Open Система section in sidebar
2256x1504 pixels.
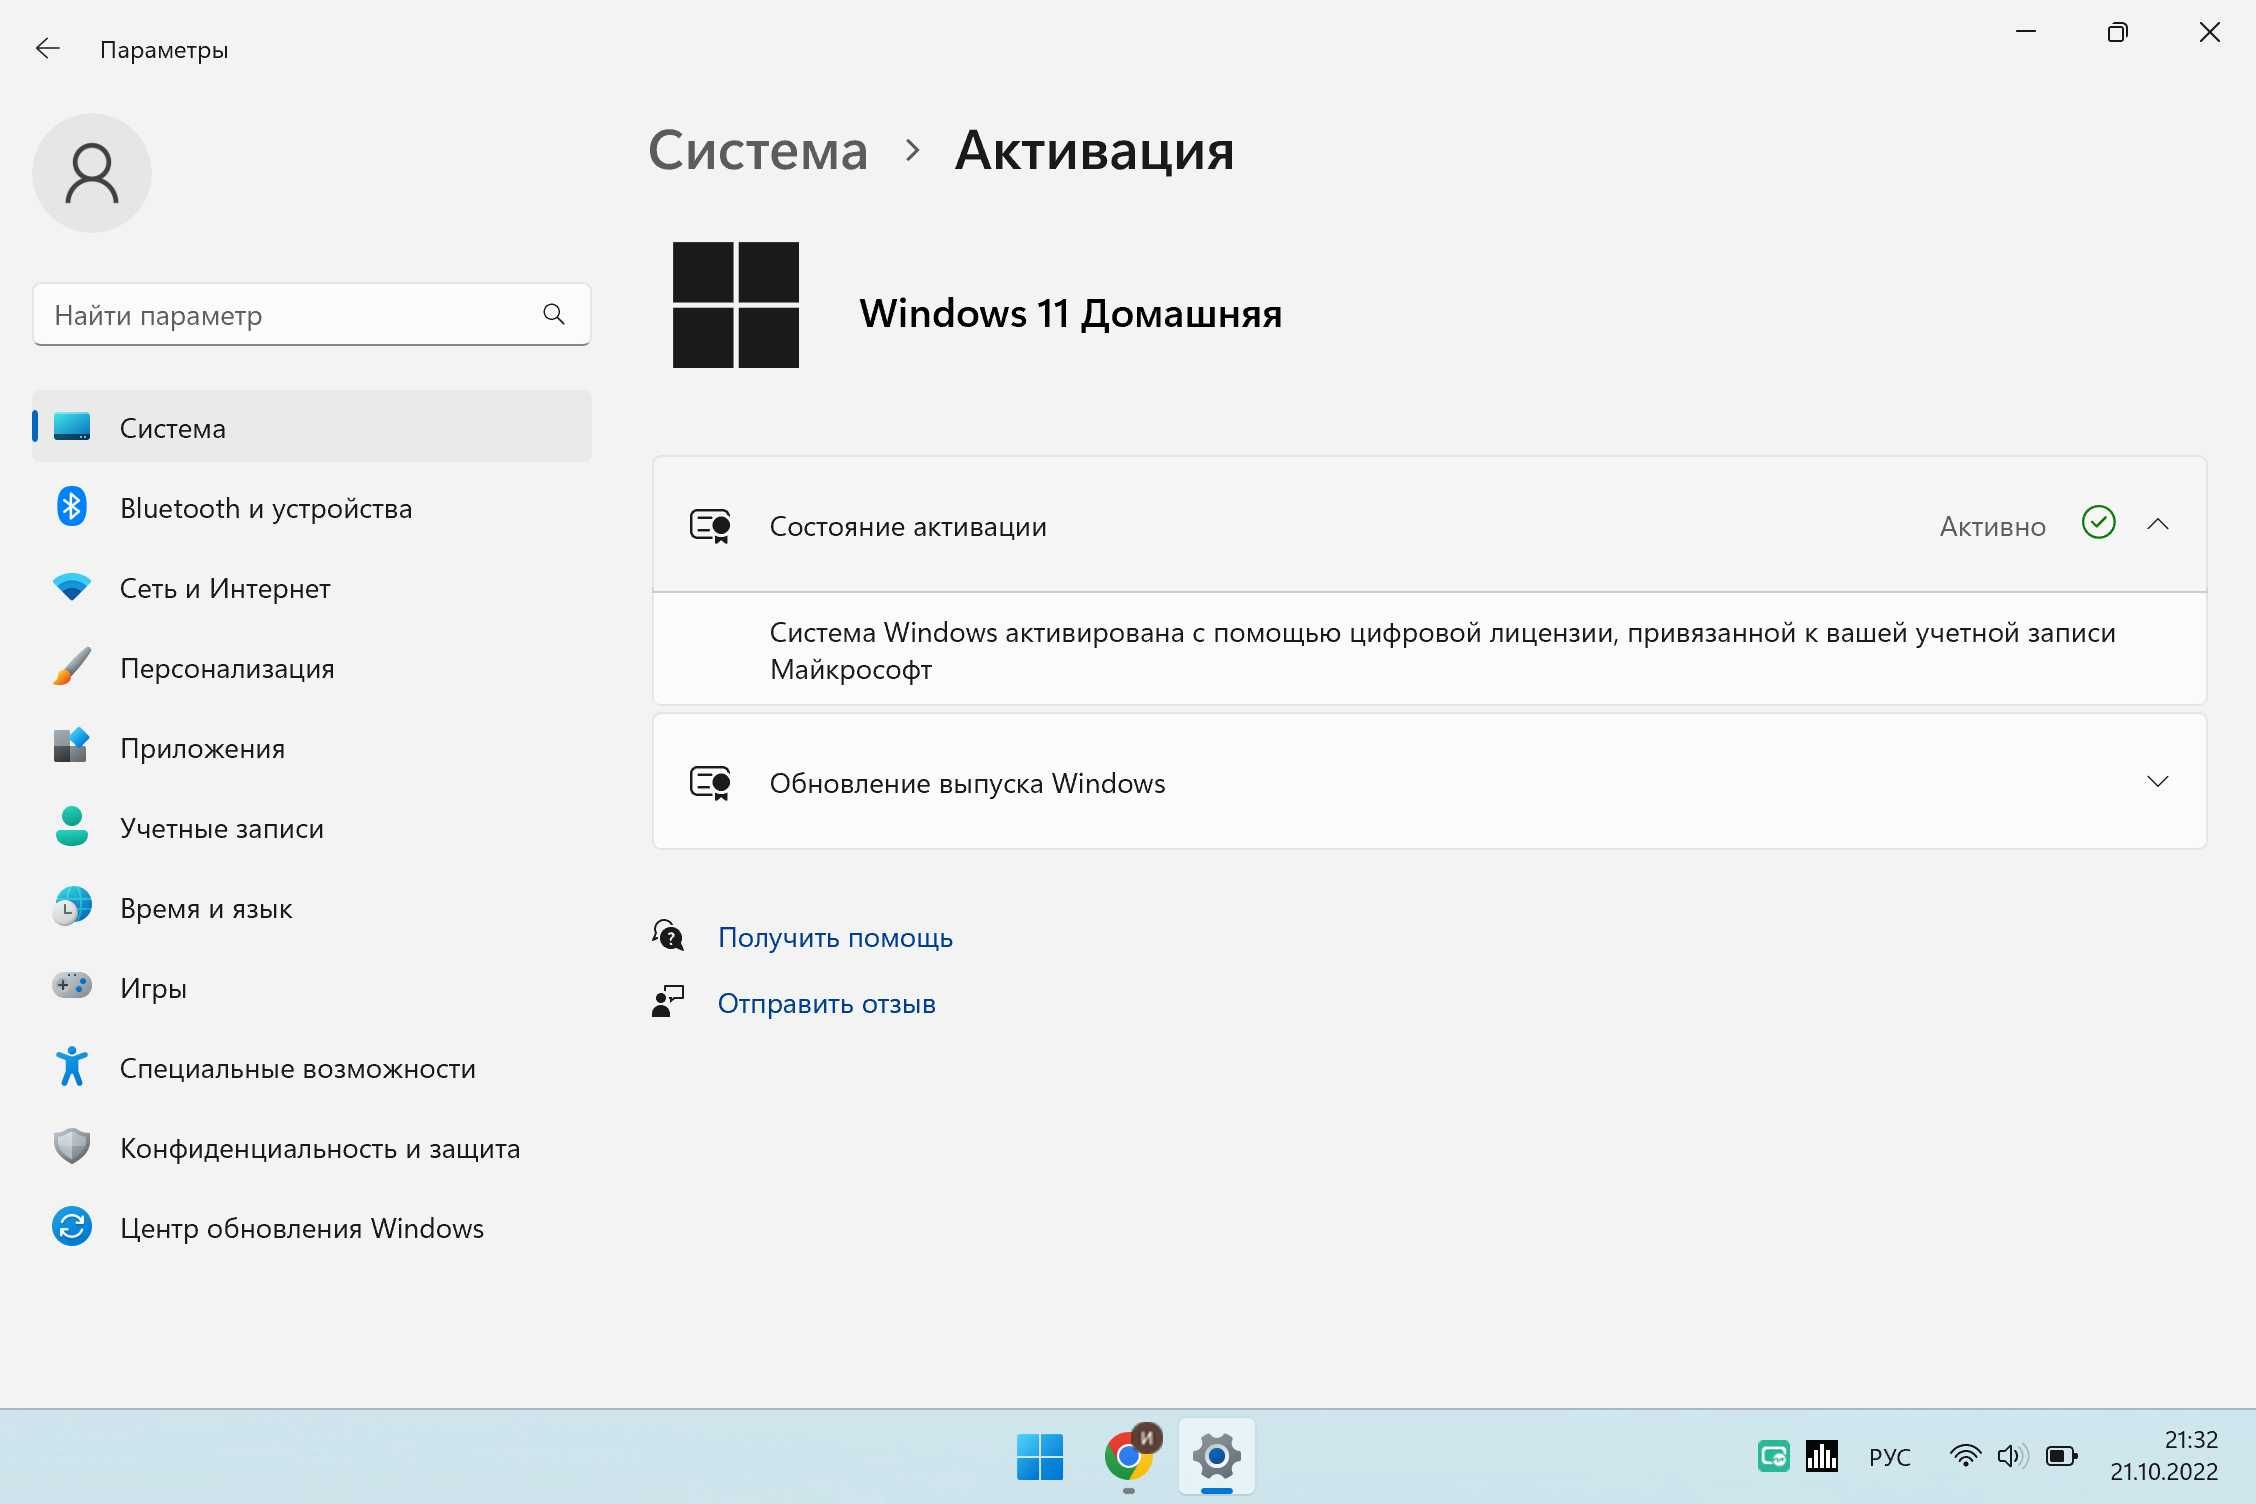[x=311, y=427]
